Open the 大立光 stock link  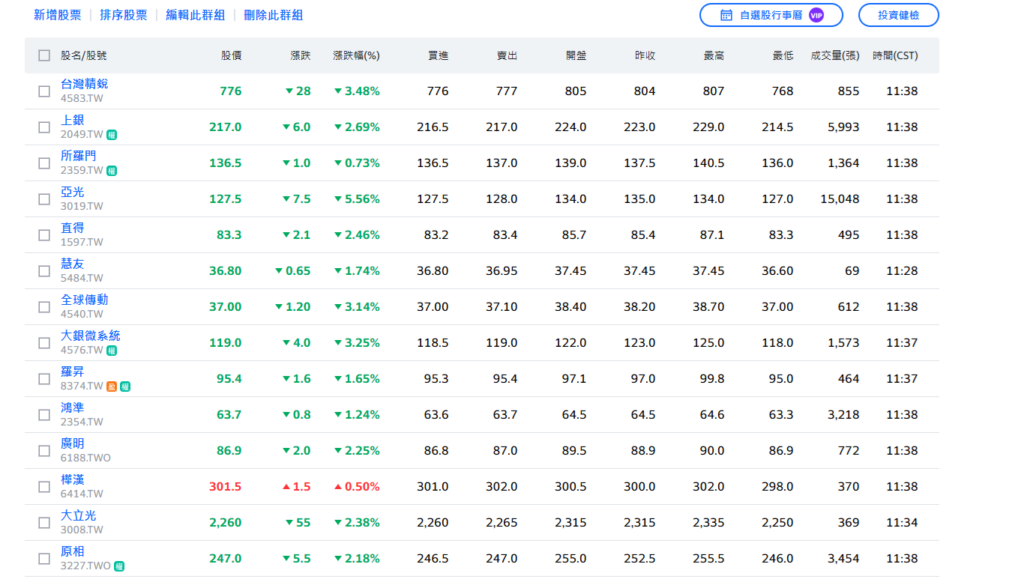(78, 515)
